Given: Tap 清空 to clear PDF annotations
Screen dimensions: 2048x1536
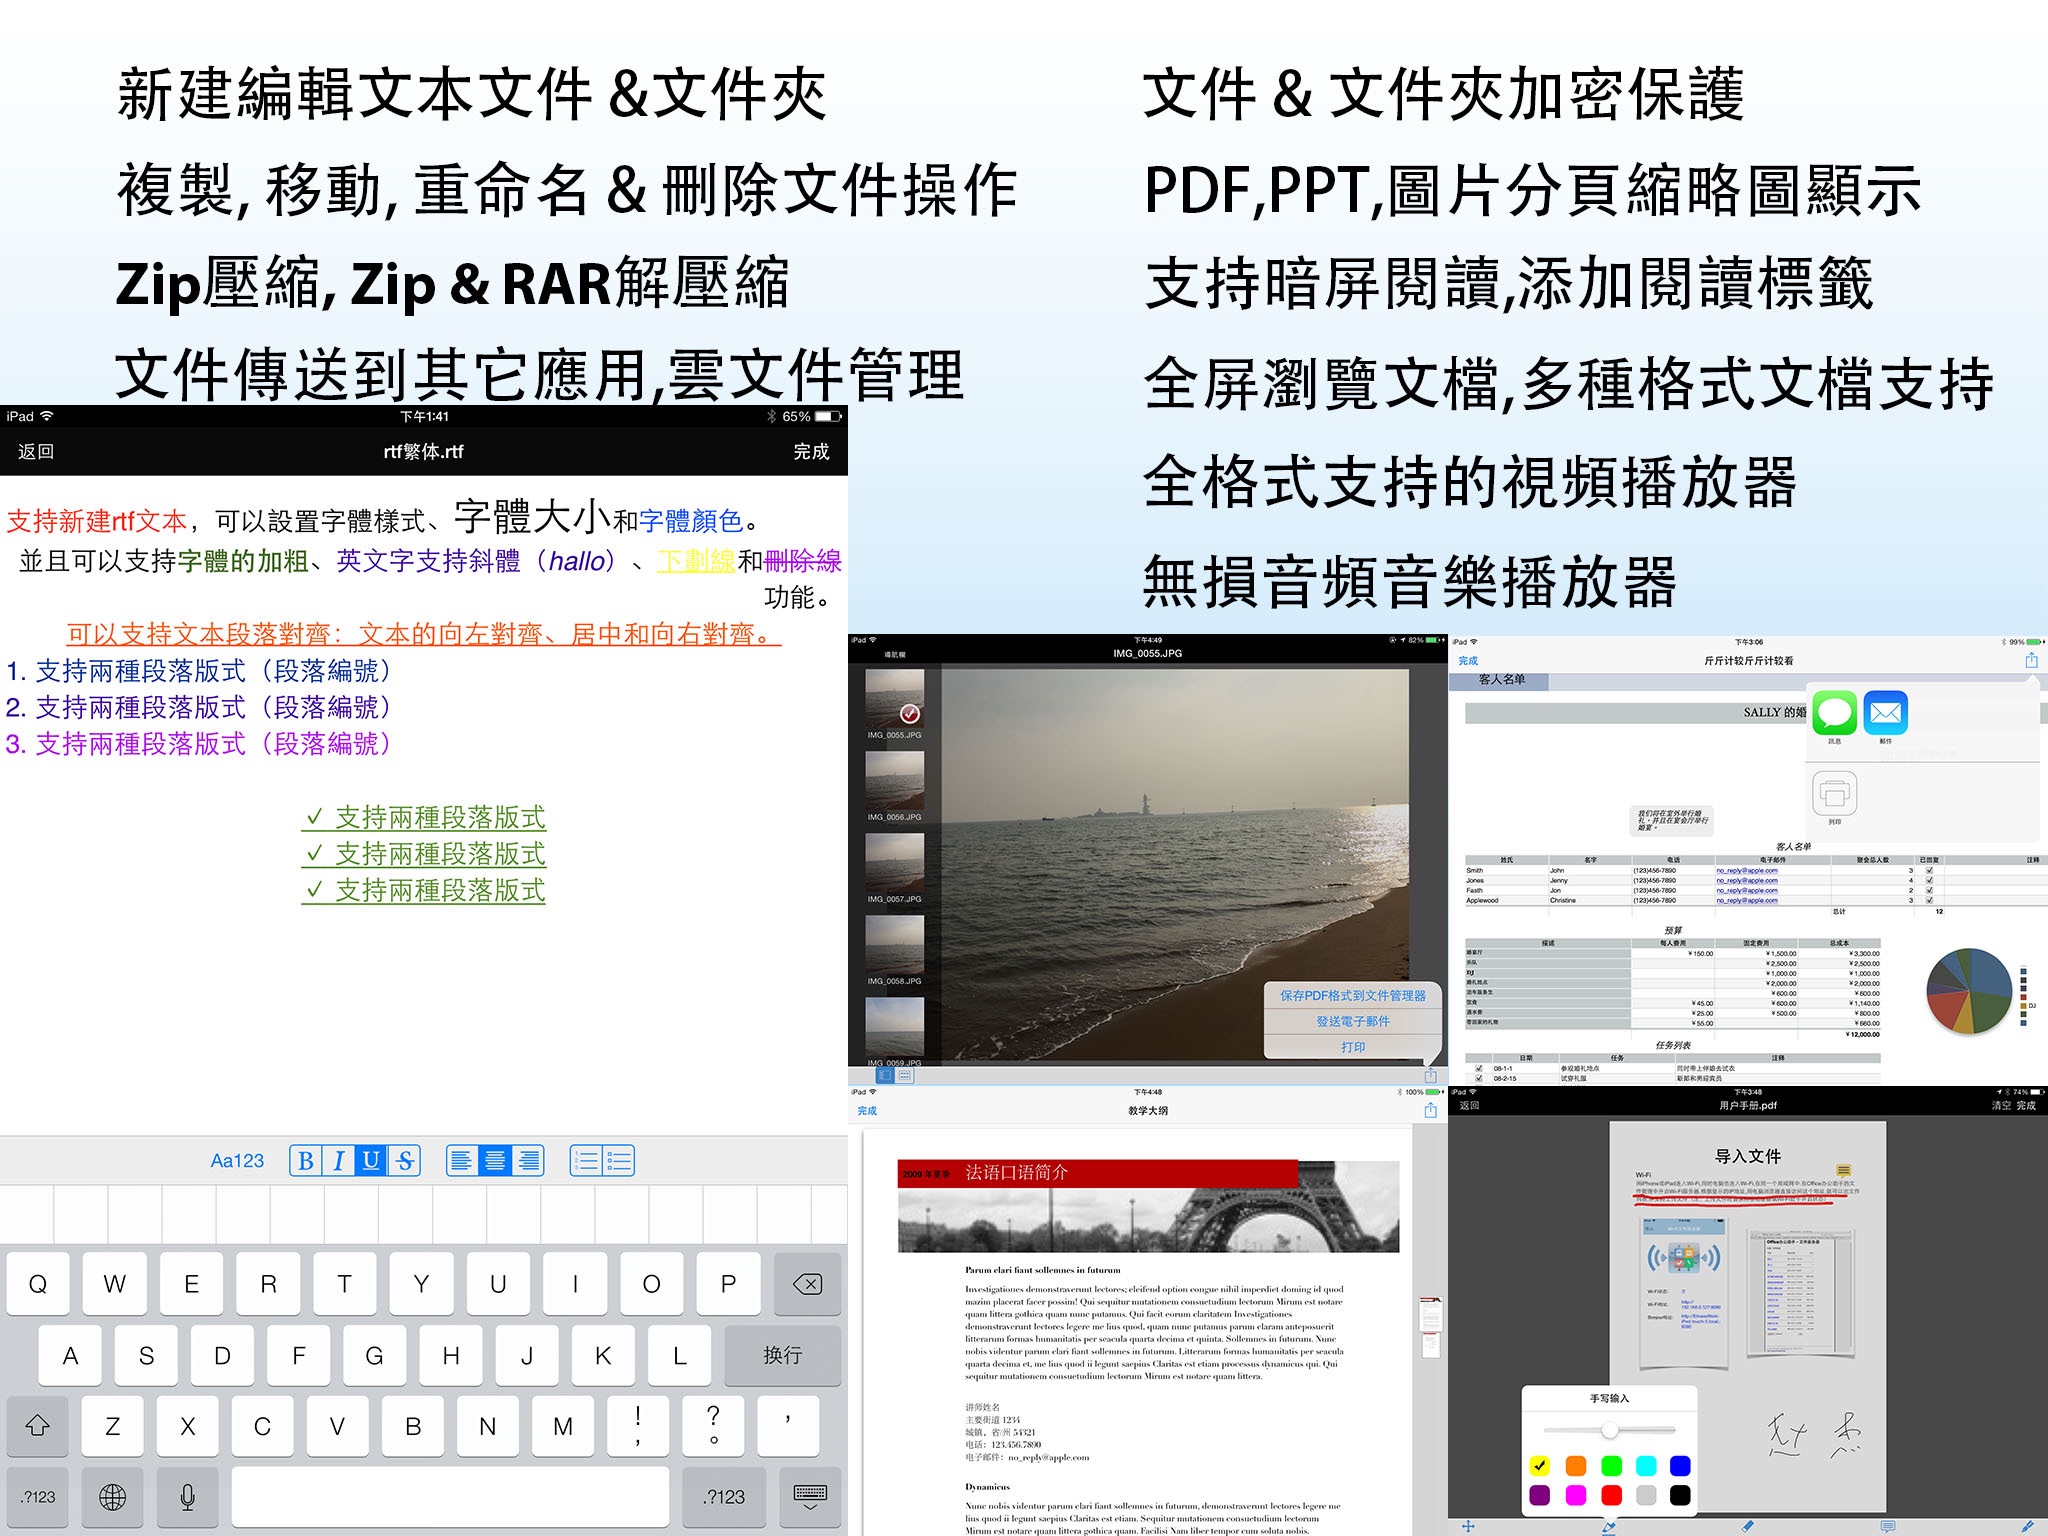Looking at the screenshot, I should (2000, 1106).
